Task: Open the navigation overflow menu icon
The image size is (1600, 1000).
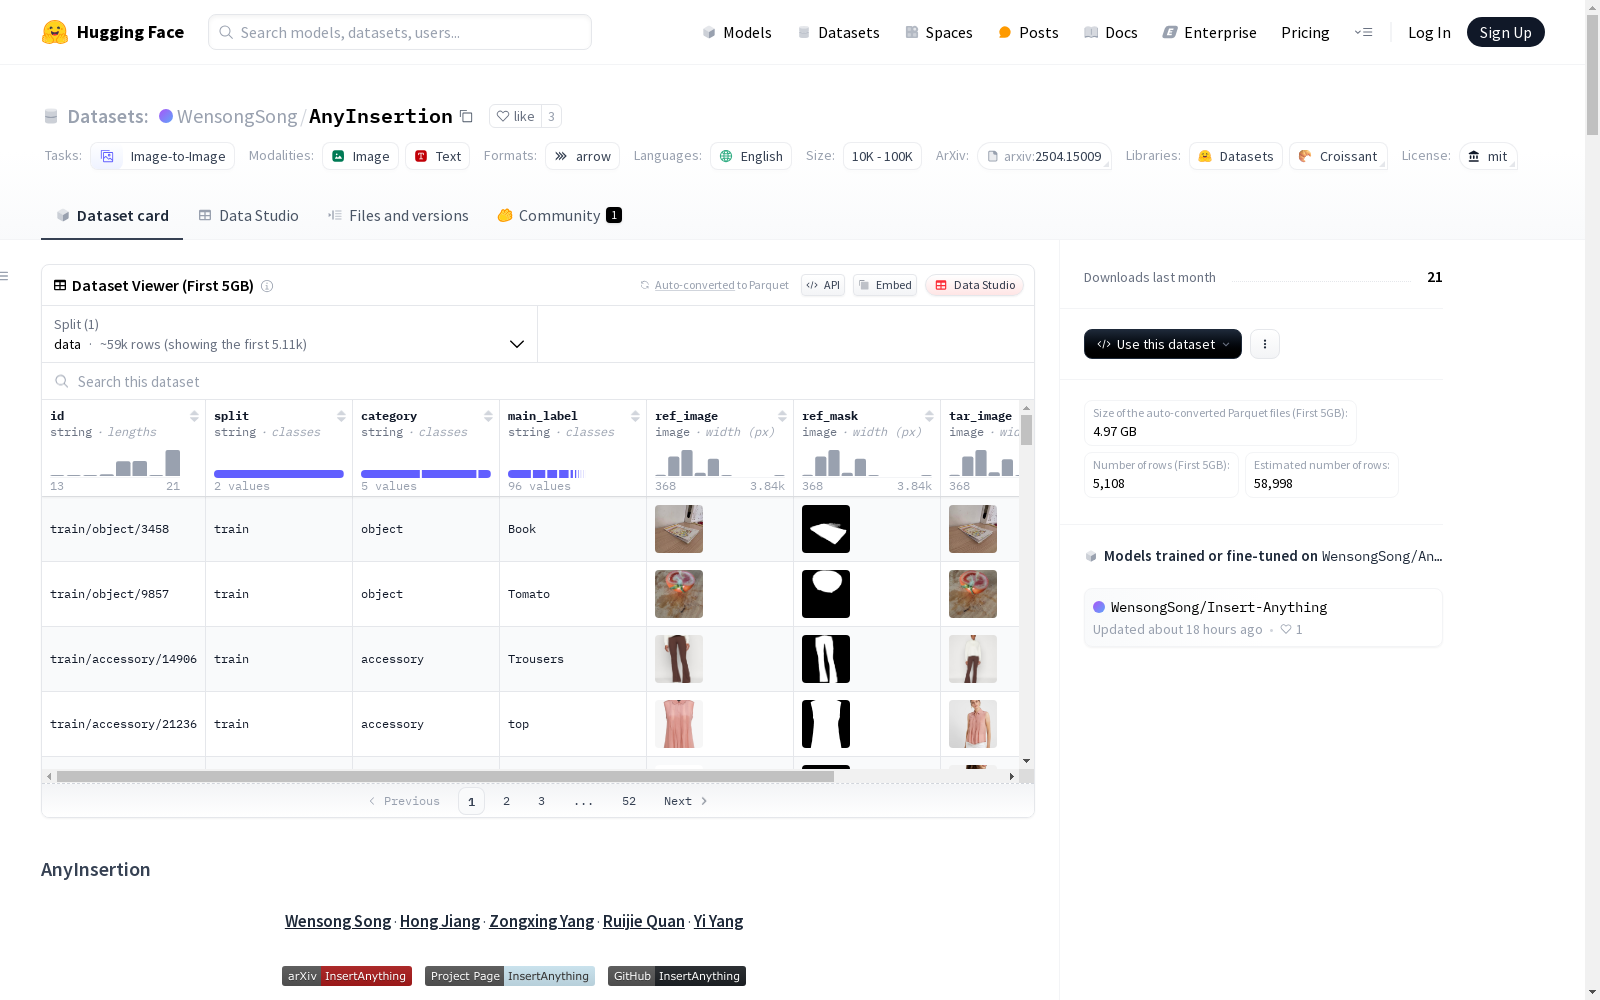Action: [1363, 32]
